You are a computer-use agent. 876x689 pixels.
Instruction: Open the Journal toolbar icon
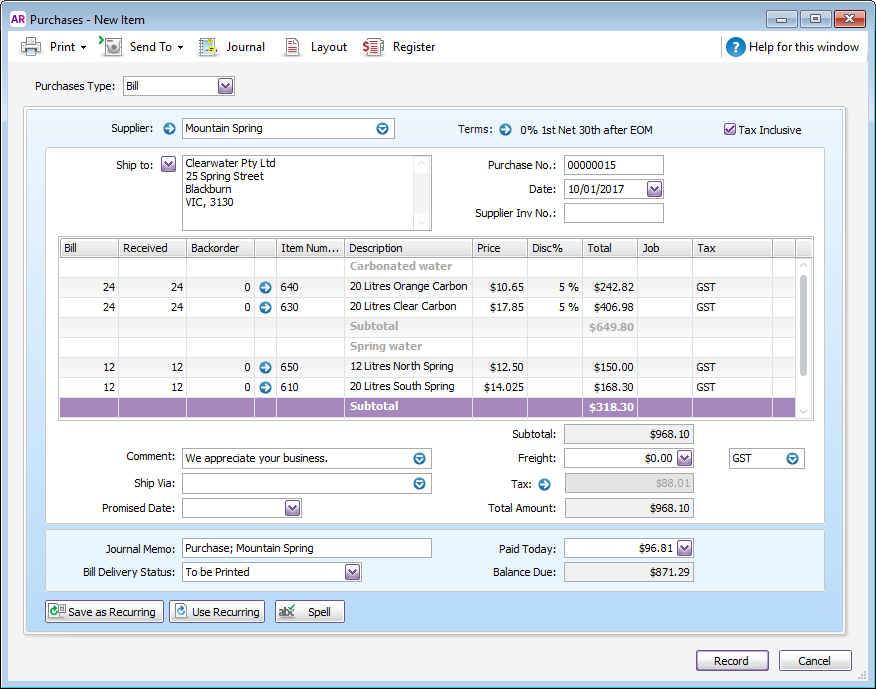208,47
